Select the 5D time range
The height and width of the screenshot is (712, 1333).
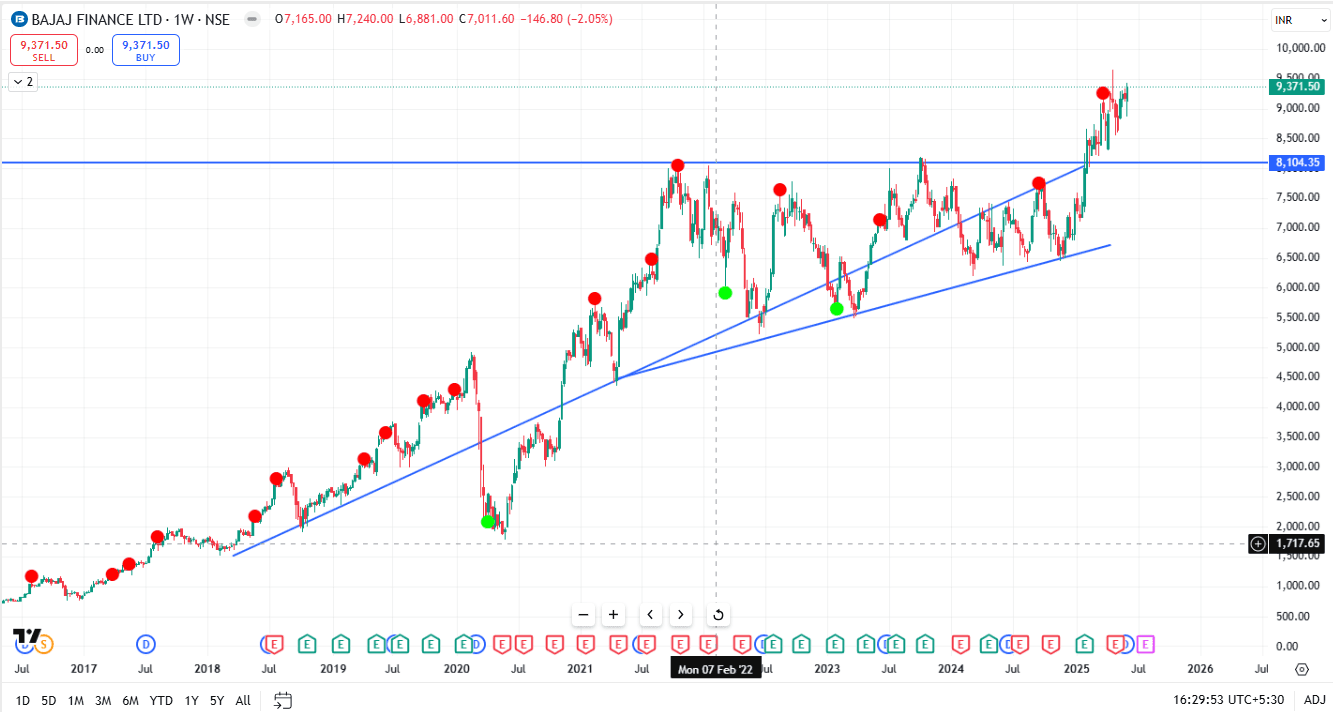[49, 701]
